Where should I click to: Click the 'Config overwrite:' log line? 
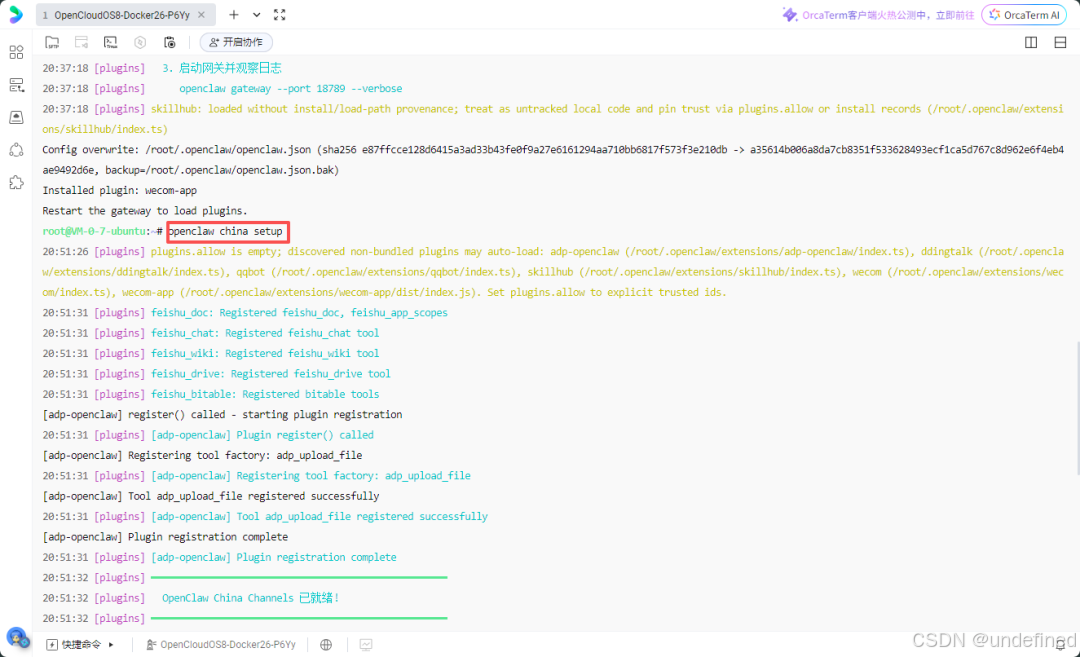(552, 160)
